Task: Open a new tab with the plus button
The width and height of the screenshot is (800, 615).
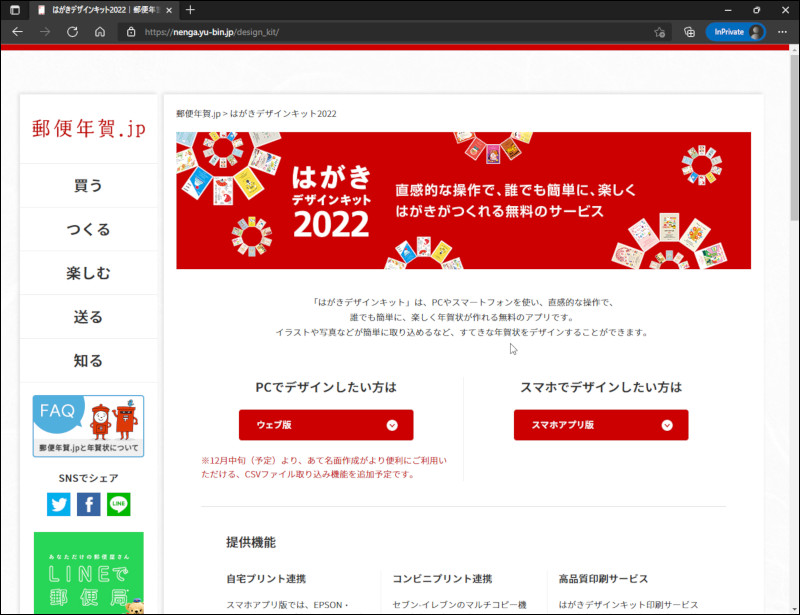Action: [x=190, y=9]
